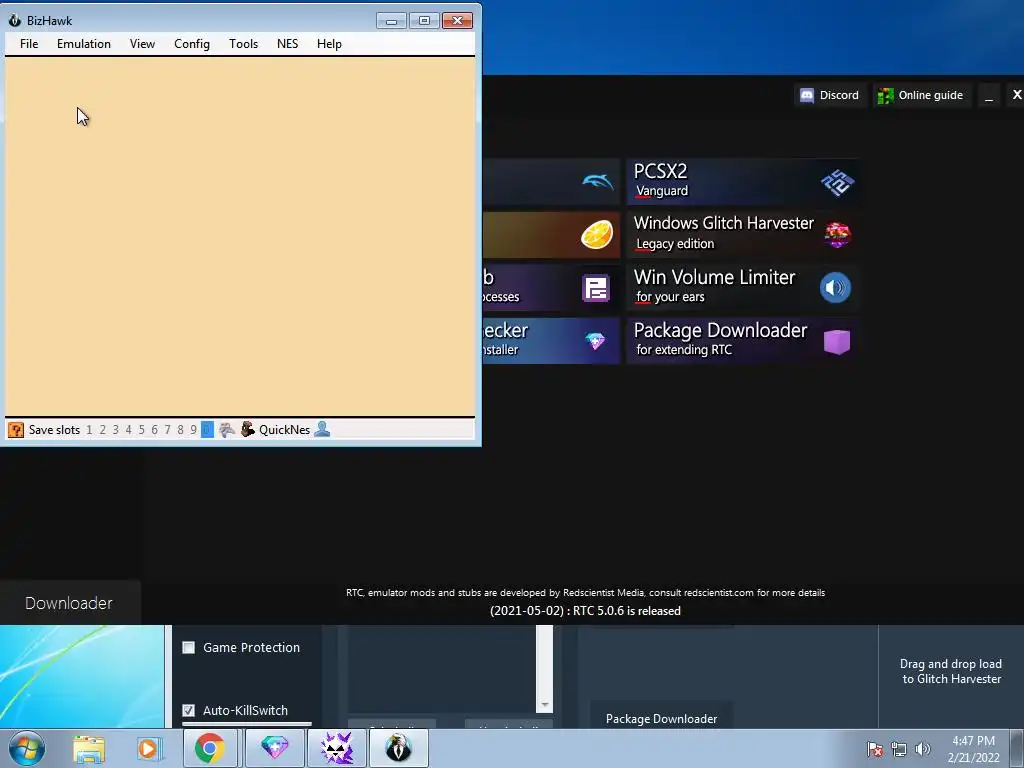Click the QuickNes core icon
The height and width of the screenshot is (768, 1024).
click(x=248, y=429)
